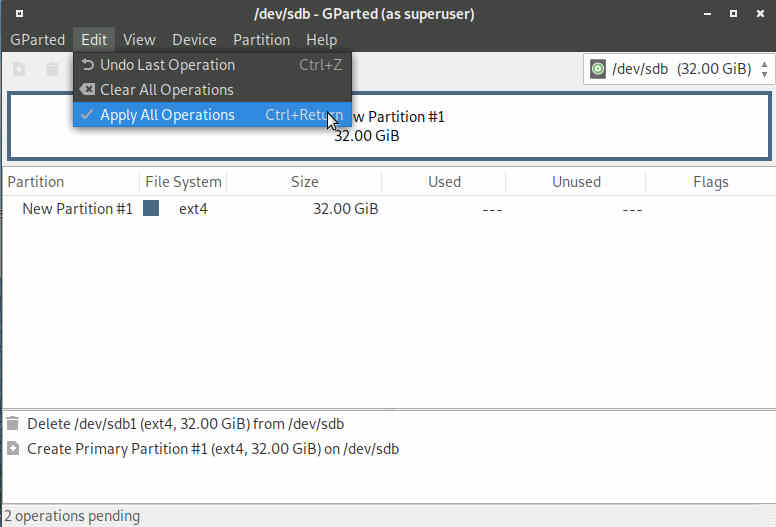This screenshot has height=527, width=776.
Task: Open the Help menu
Action: (x=321, y=40)
